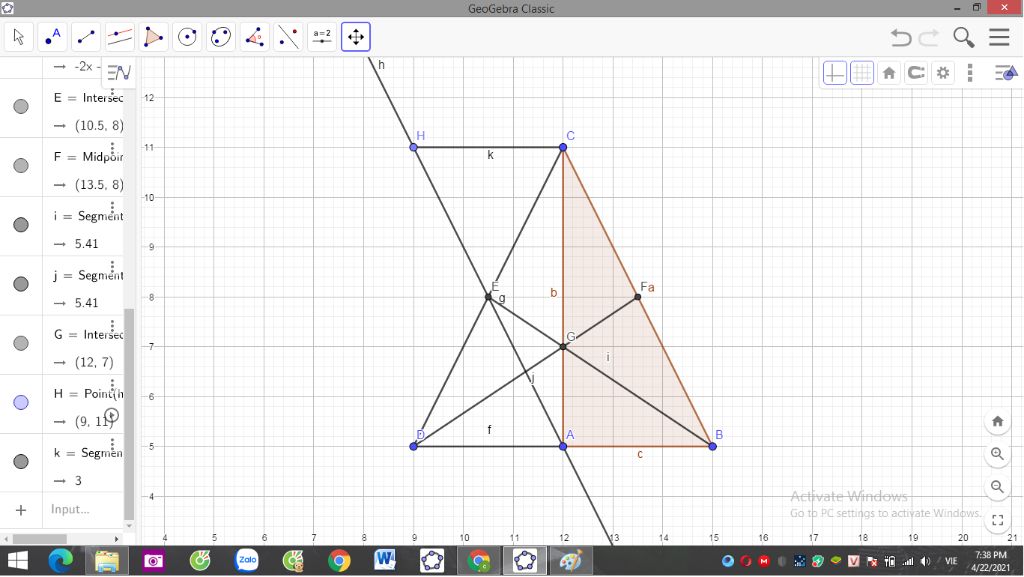Screen dimensions: 1024x577
Task: Toggle visibility of object F Midpoint
Action: point(21,166)
